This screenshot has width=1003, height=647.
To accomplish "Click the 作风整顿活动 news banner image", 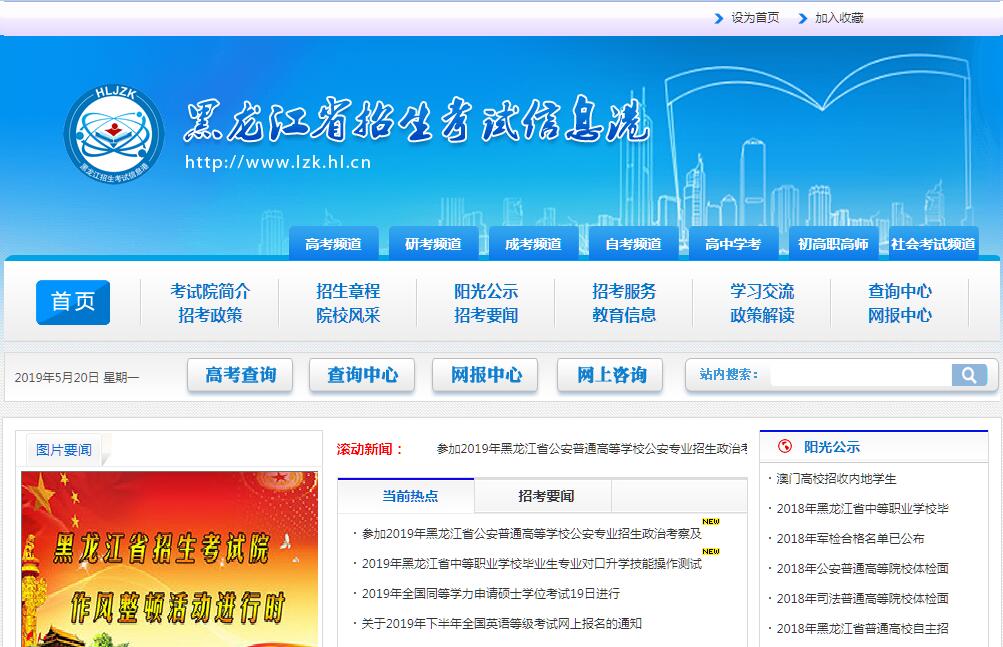I will (169, 560).
